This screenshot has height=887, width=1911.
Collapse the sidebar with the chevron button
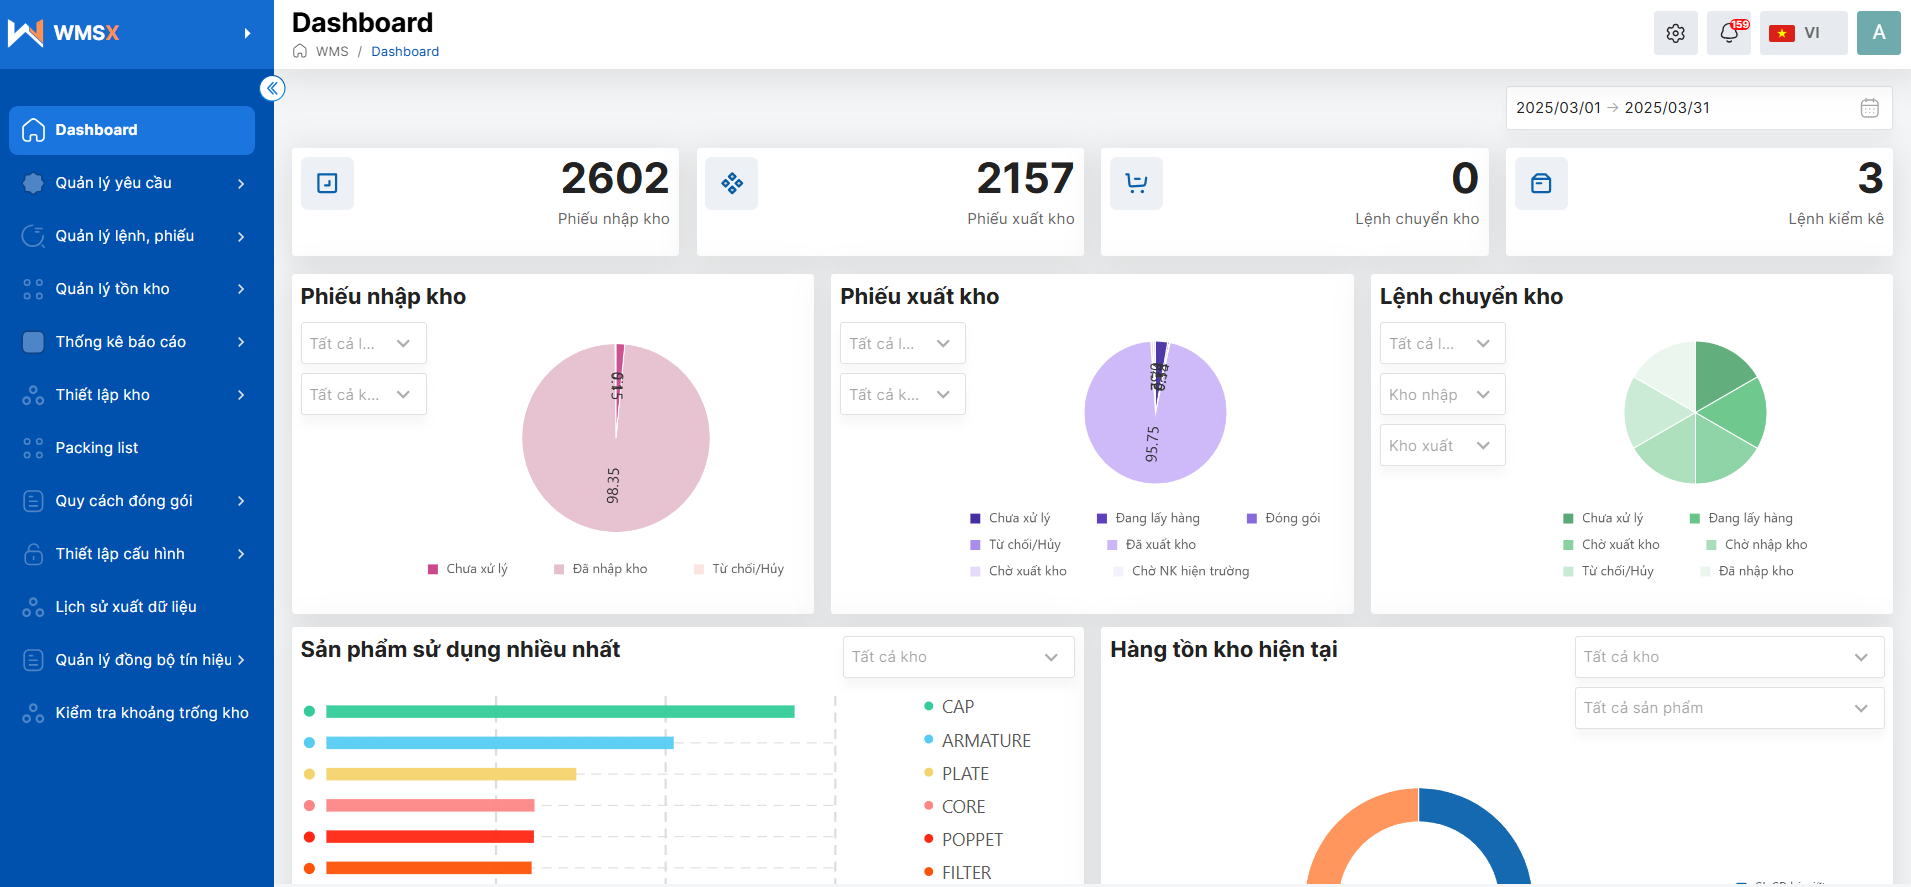click(x=272, y=88)
